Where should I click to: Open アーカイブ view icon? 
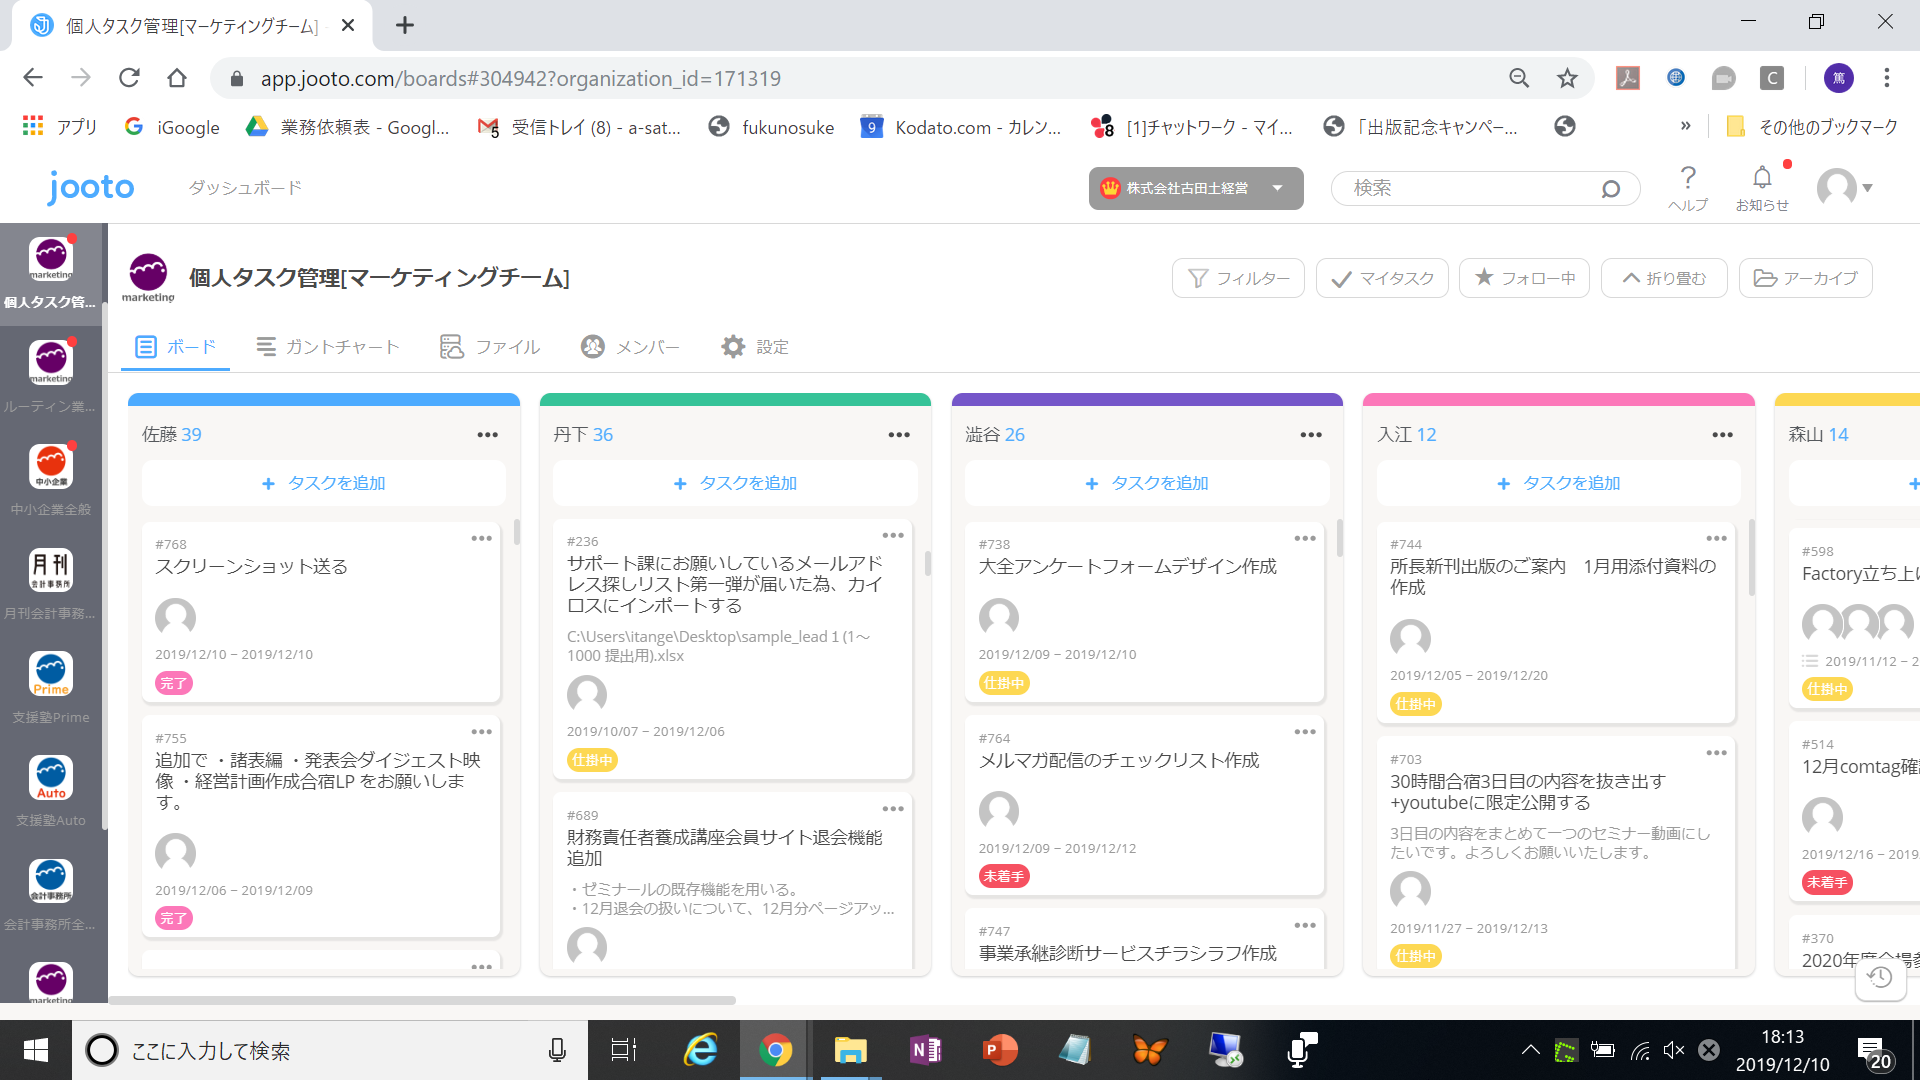(1768, 277)
